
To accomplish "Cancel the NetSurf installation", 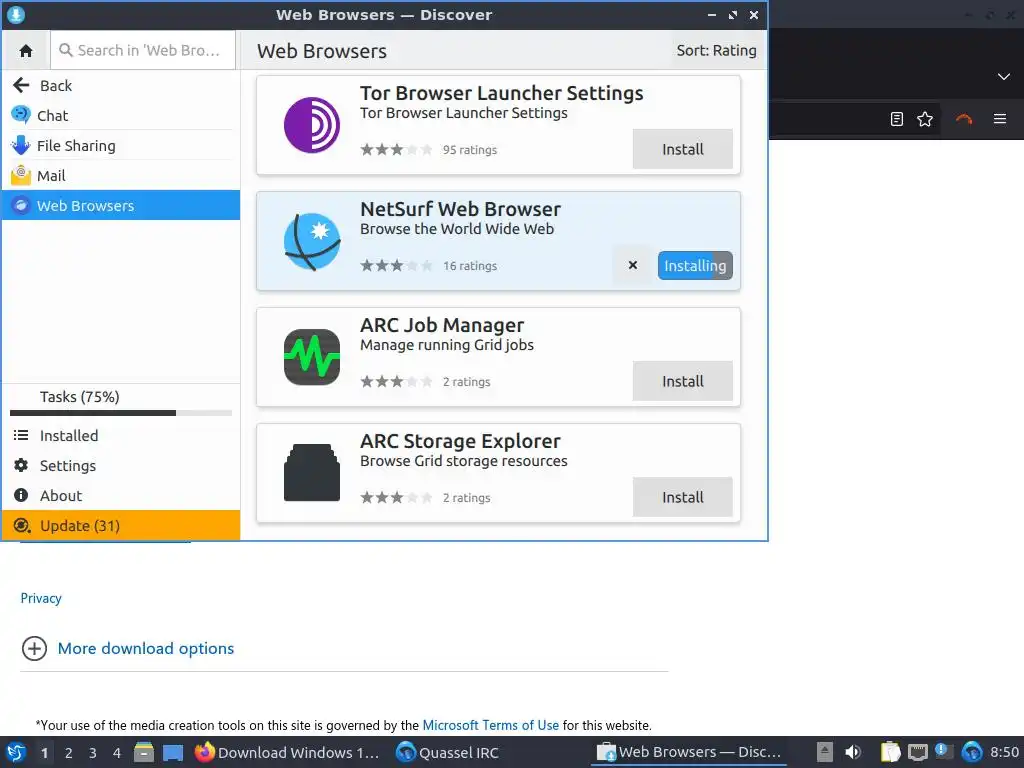I will click(632, 265).
